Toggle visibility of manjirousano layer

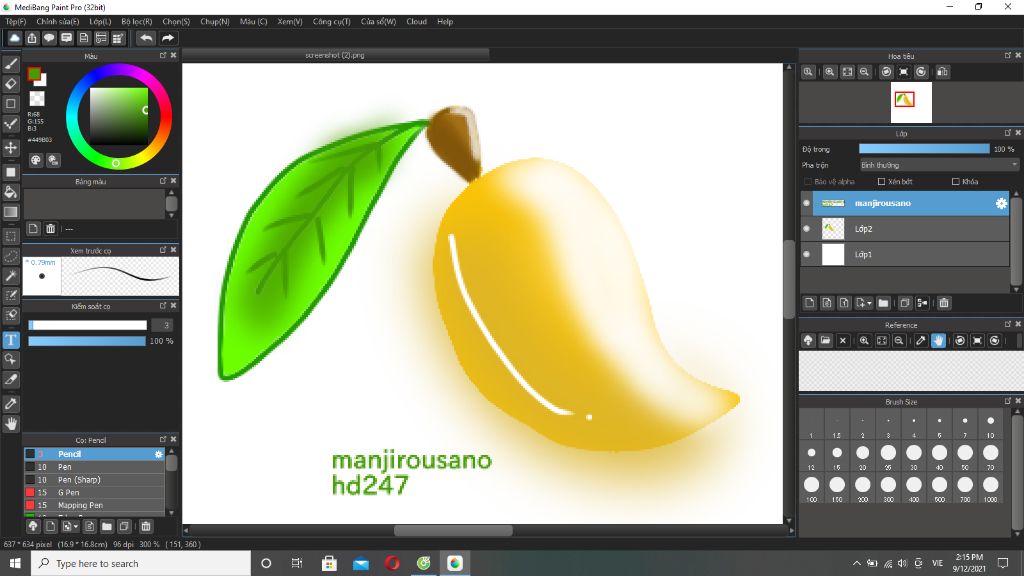807,203
